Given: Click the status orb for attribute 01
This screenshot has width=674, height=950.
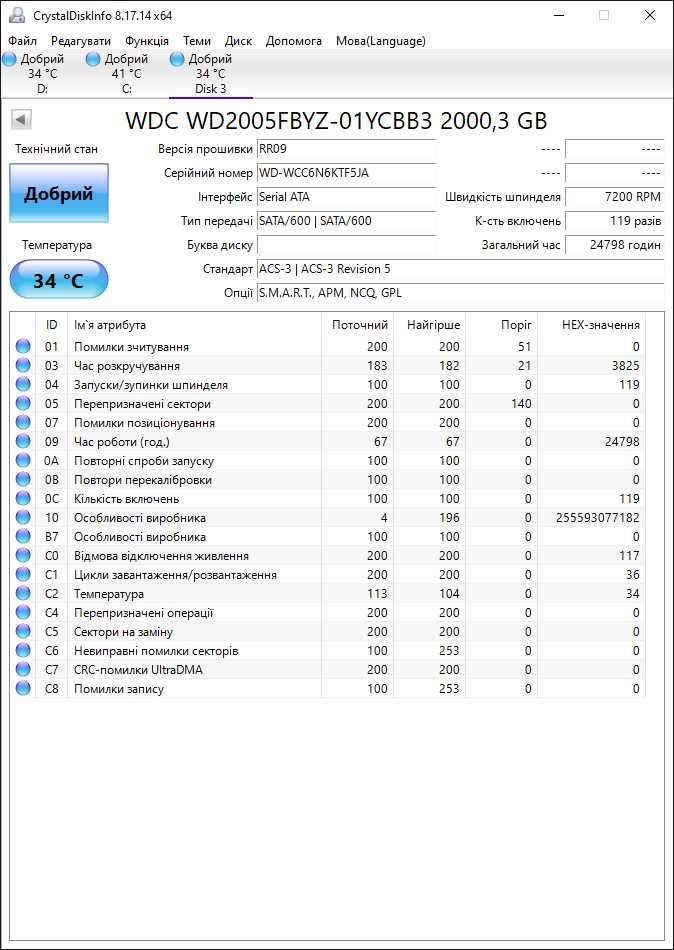Looking at the screenshot, I should (x=23, y=347).
